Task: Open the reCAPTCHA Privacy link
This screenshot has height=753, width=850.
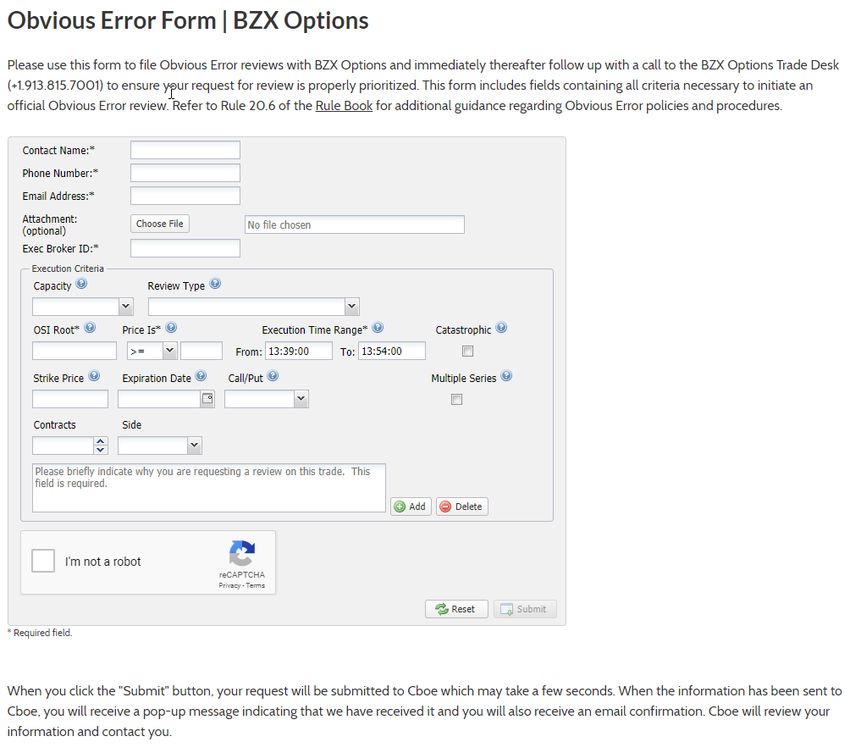Action: coord(229,585)
